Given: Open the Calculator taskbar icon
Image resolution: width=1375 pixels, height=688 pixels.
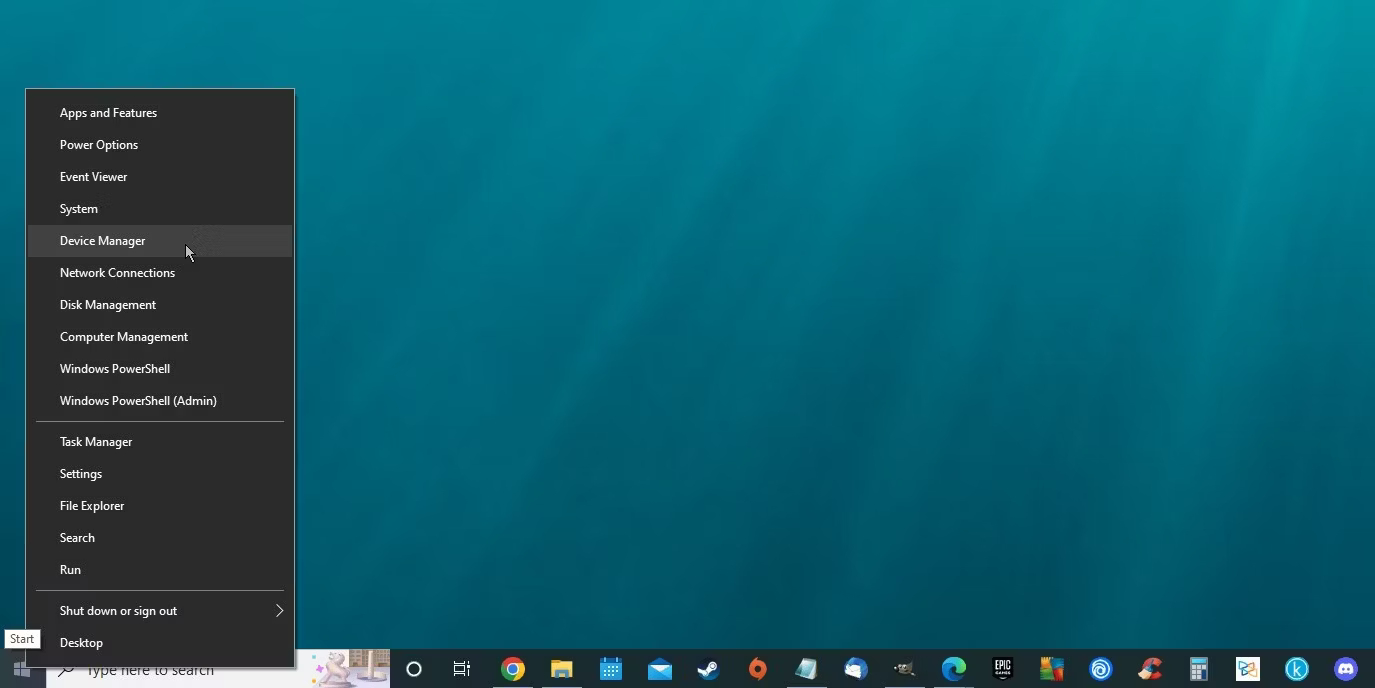Looking at the screenshot, I should (x=1199, y=669).
